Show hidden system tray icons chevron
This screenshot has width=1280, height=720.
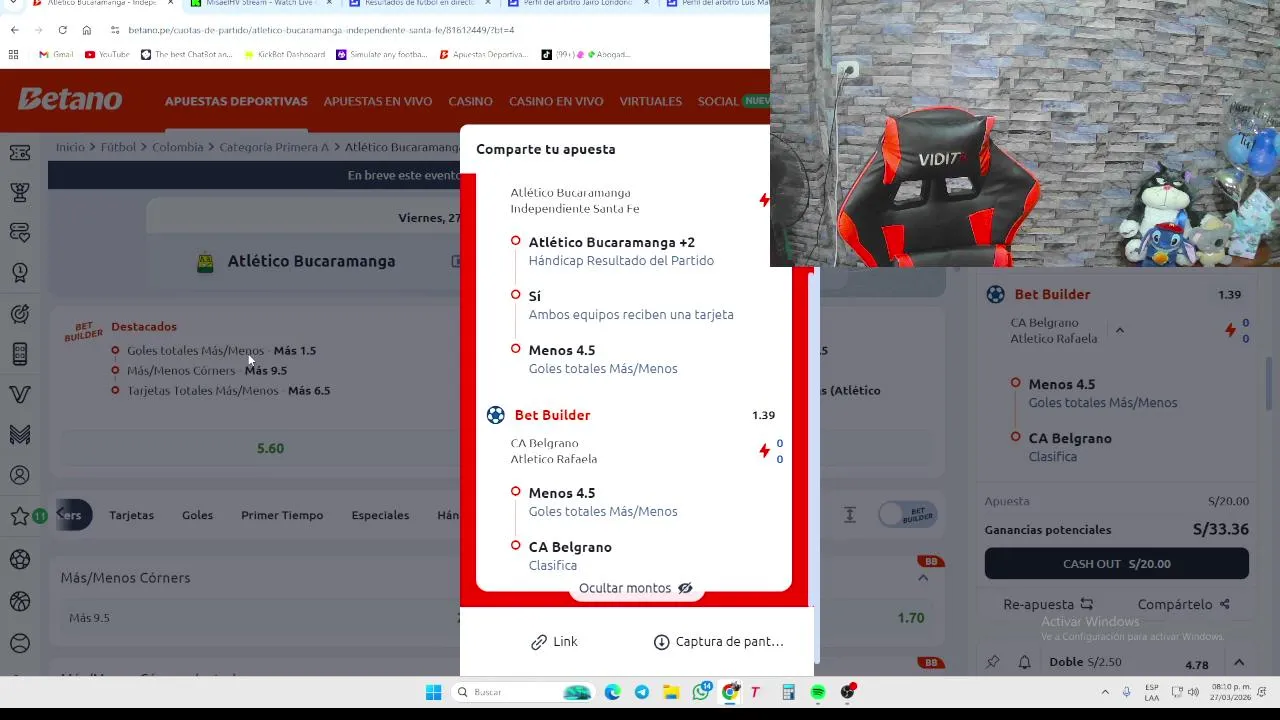1105,692
